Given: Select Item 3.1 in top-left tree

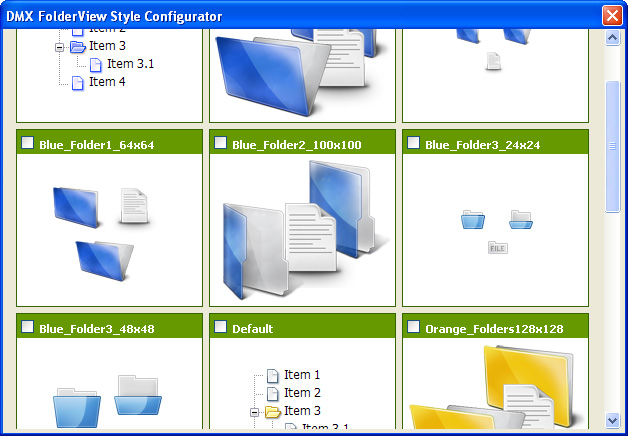Looking at the screenshot, I should [131, 64].
